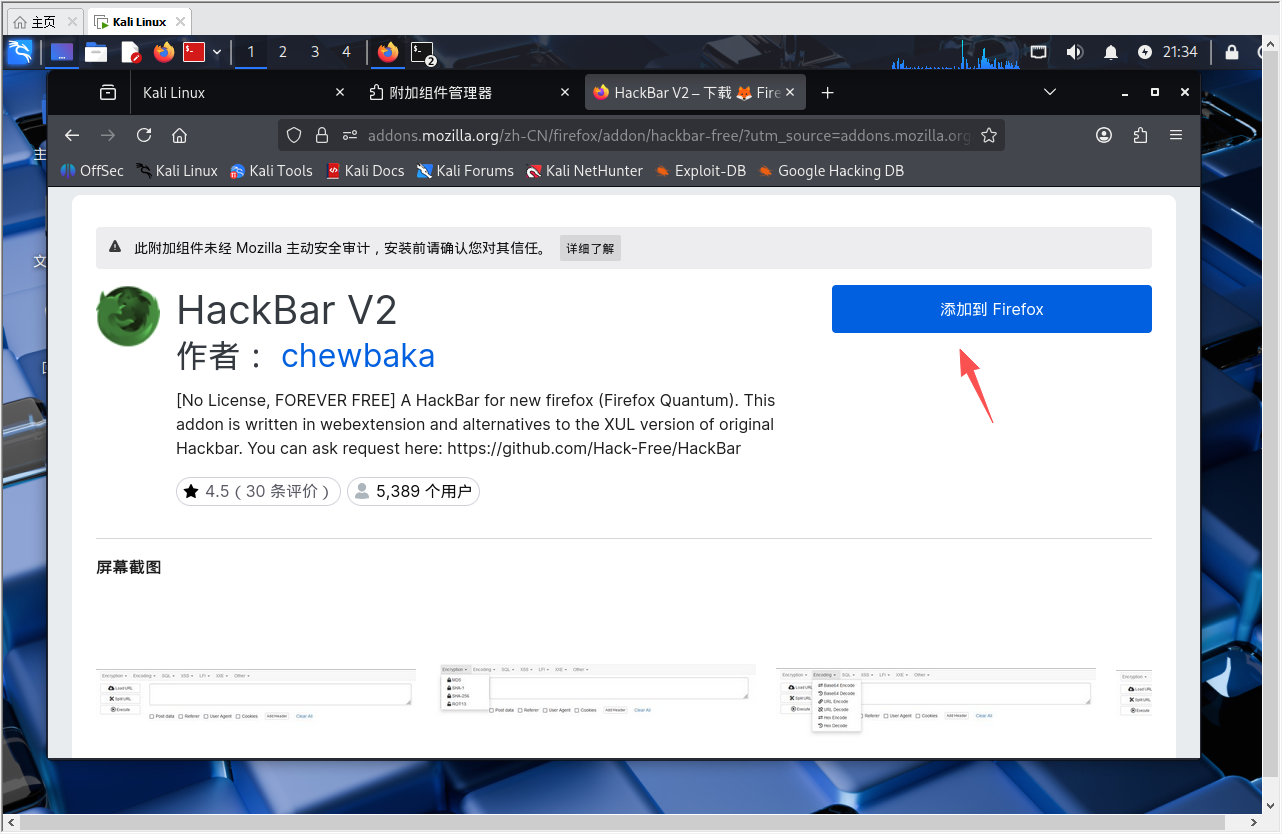Open a new browser tab

(827, 92)
